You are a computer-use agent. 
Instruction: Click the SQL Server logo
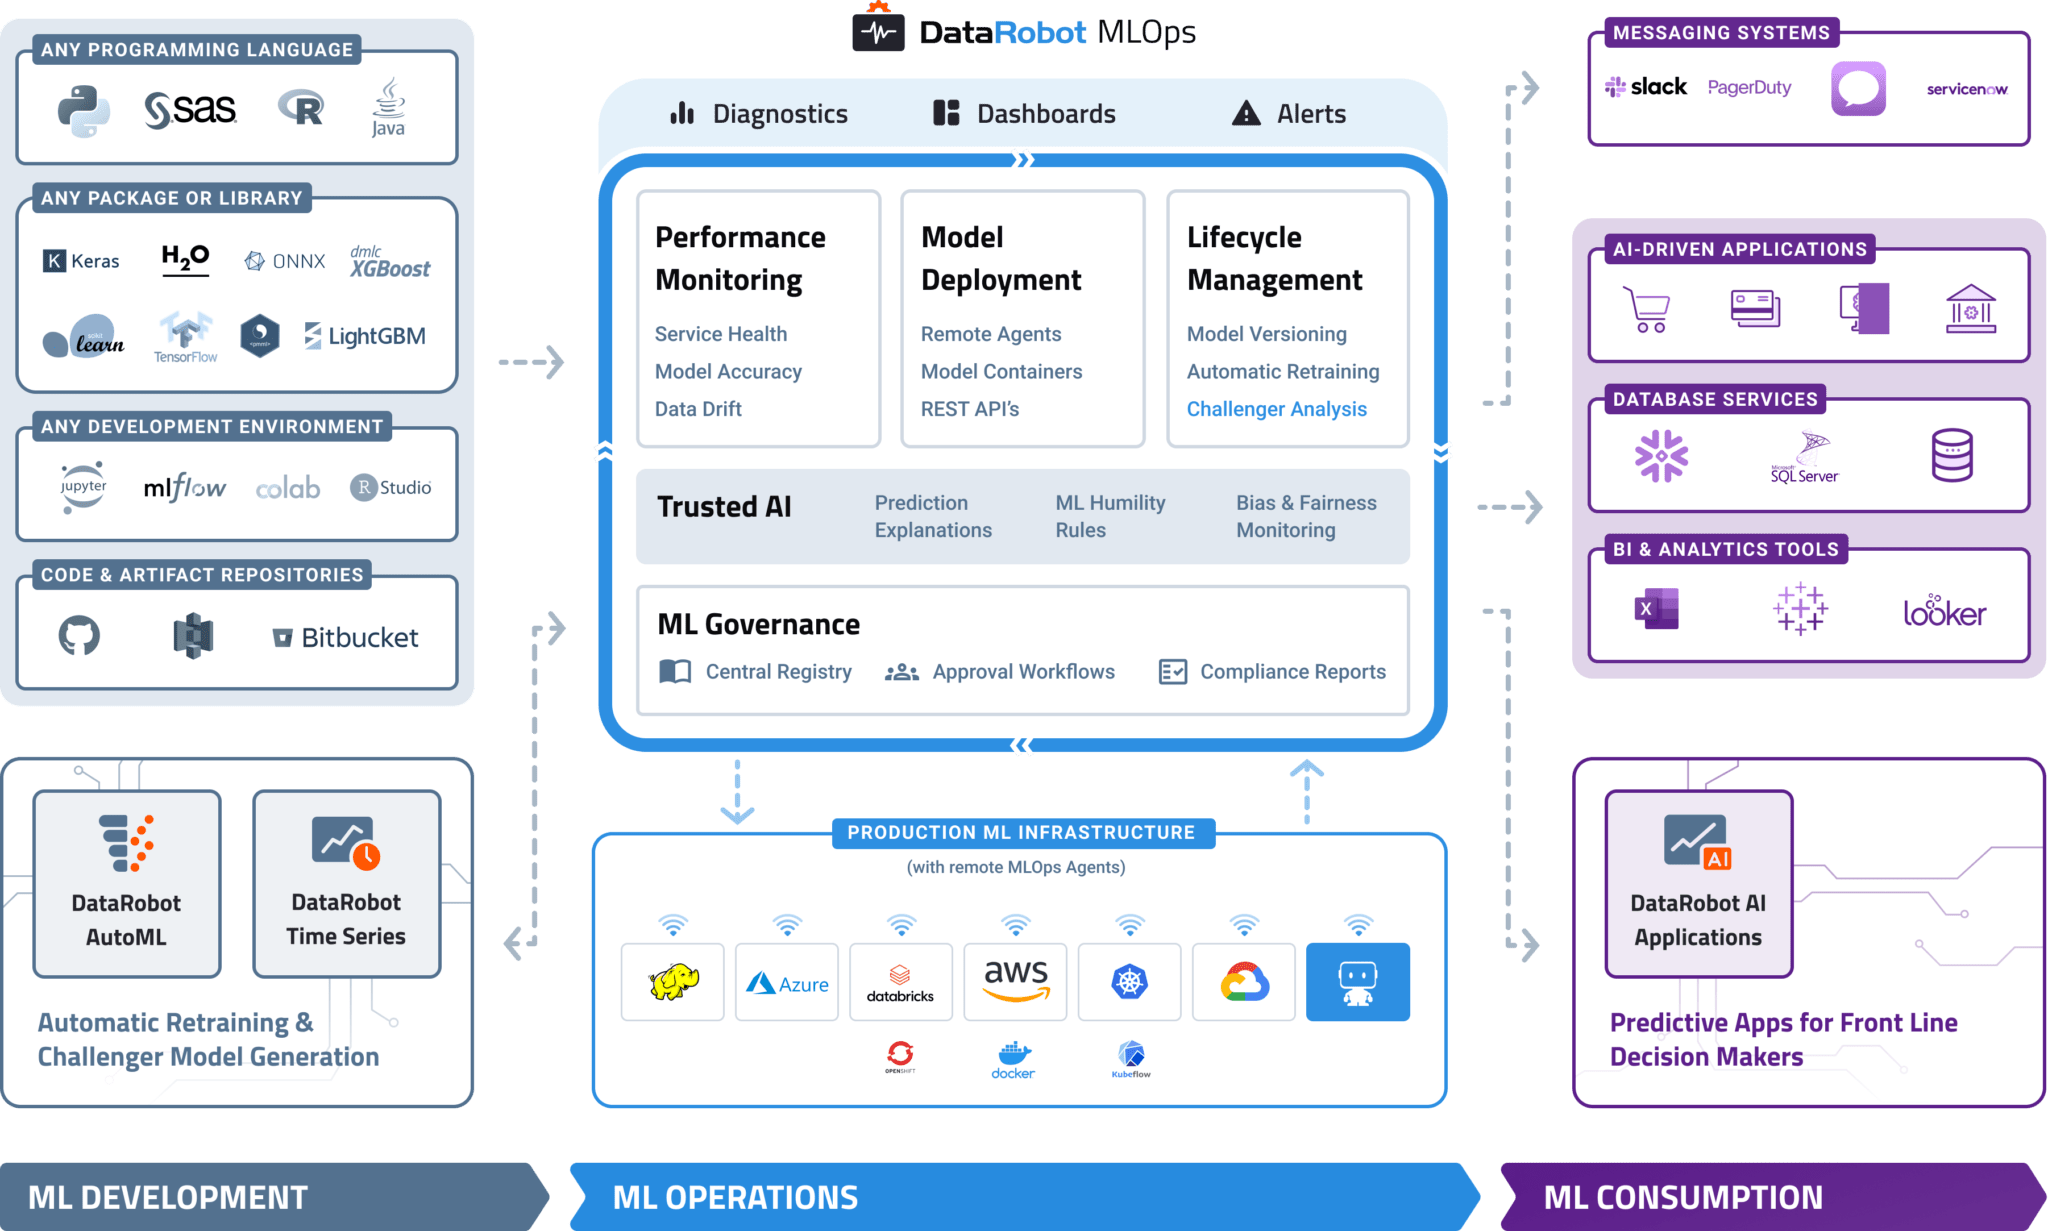click(1805, 458)
